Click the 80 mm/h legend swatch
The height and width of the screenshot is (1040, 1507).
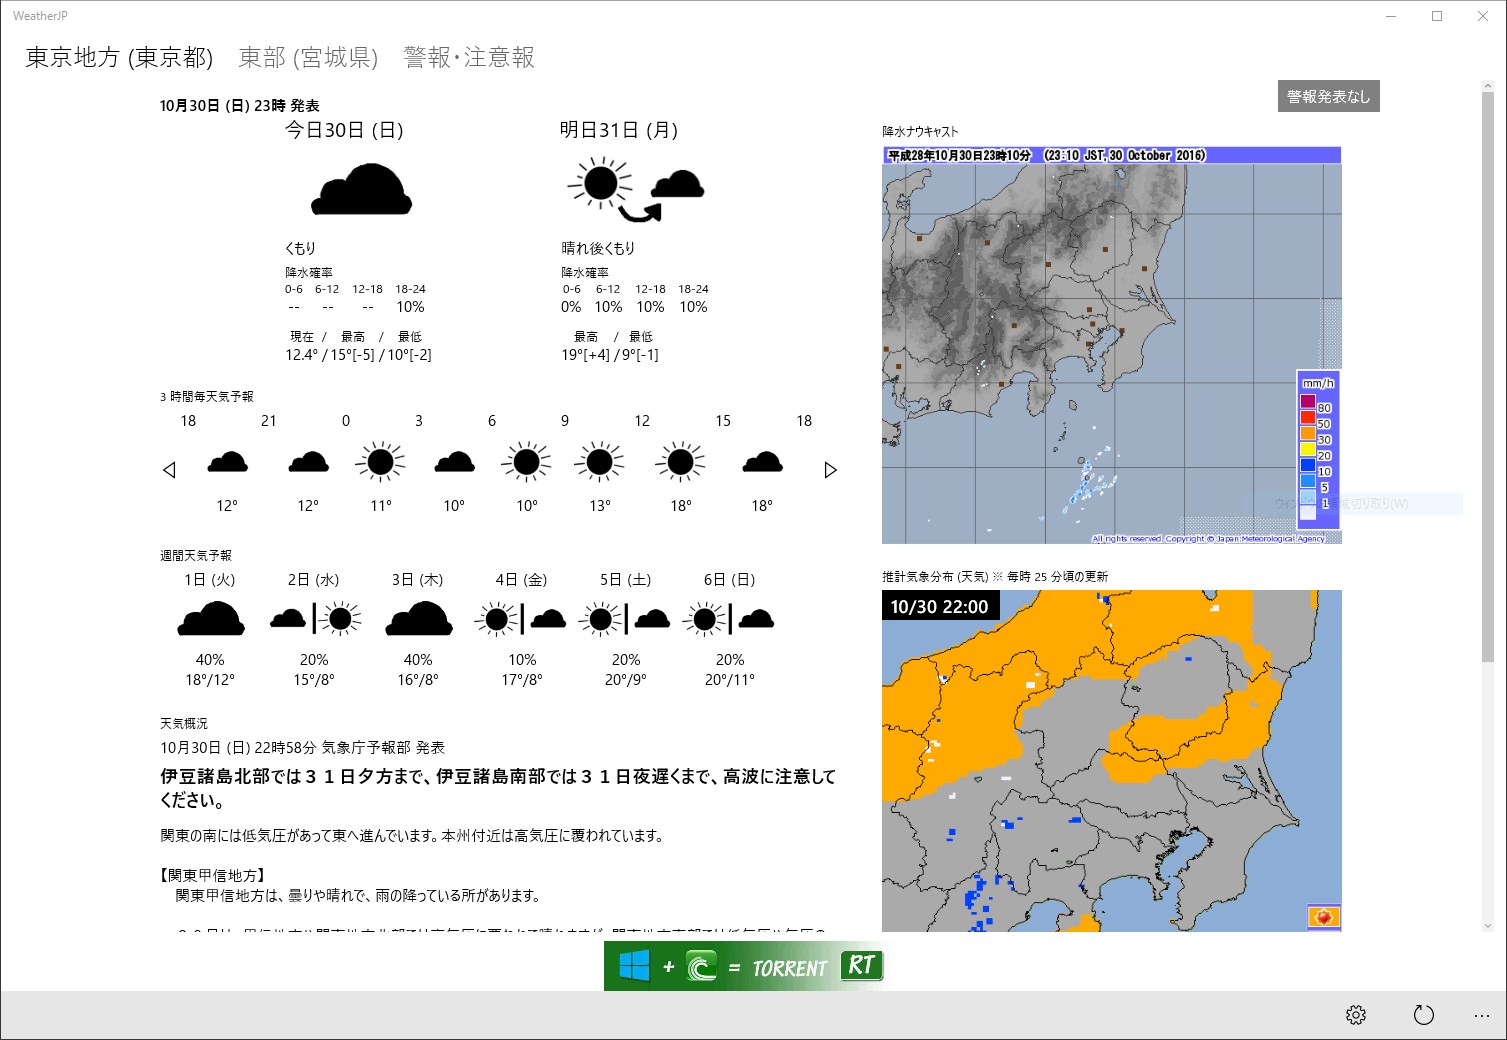[x=1307, y=401]
